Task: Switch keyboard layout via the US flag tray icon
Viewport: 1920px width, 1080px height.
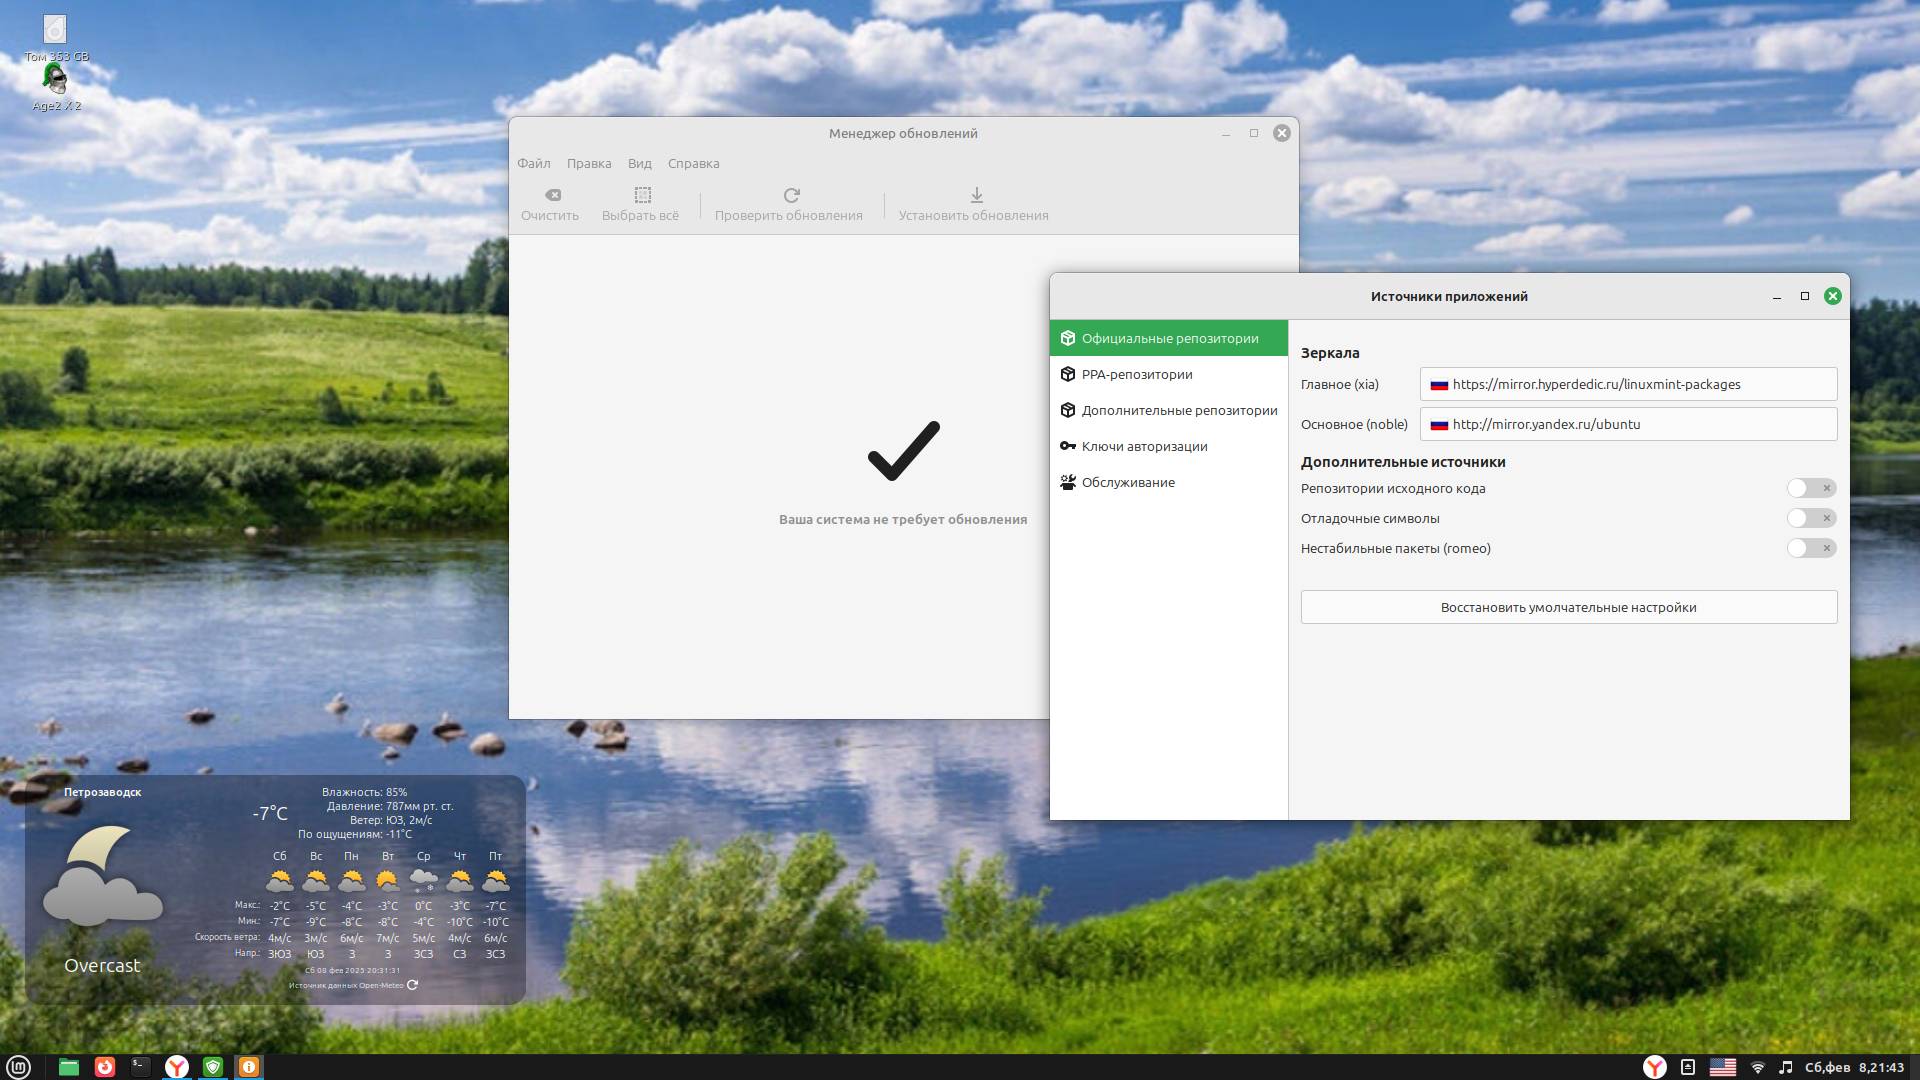Action: coord(1723,1067)
